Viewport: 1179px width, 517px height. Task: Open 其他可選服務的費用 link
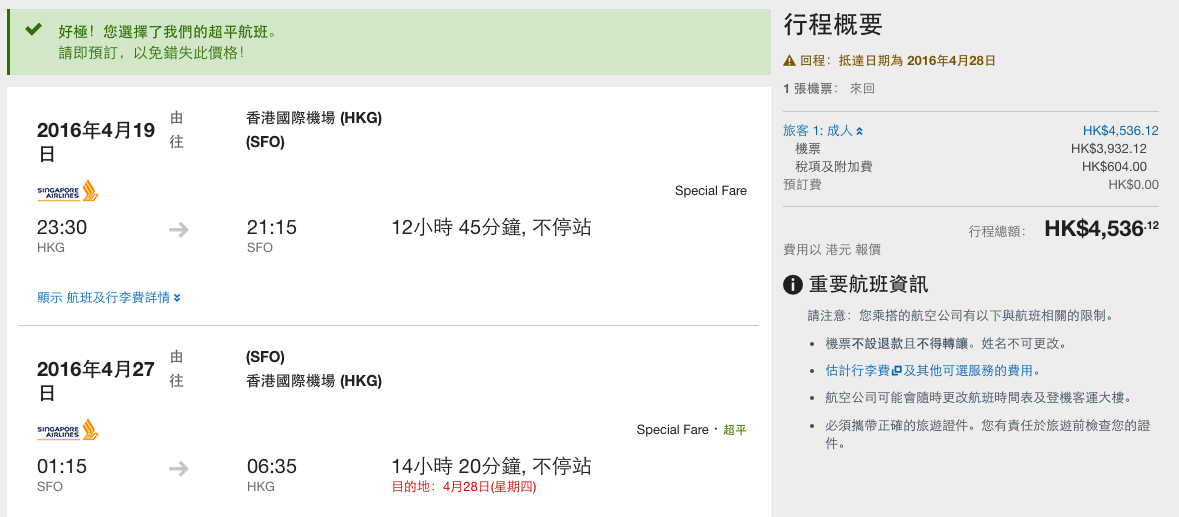[x=976, y=370]
